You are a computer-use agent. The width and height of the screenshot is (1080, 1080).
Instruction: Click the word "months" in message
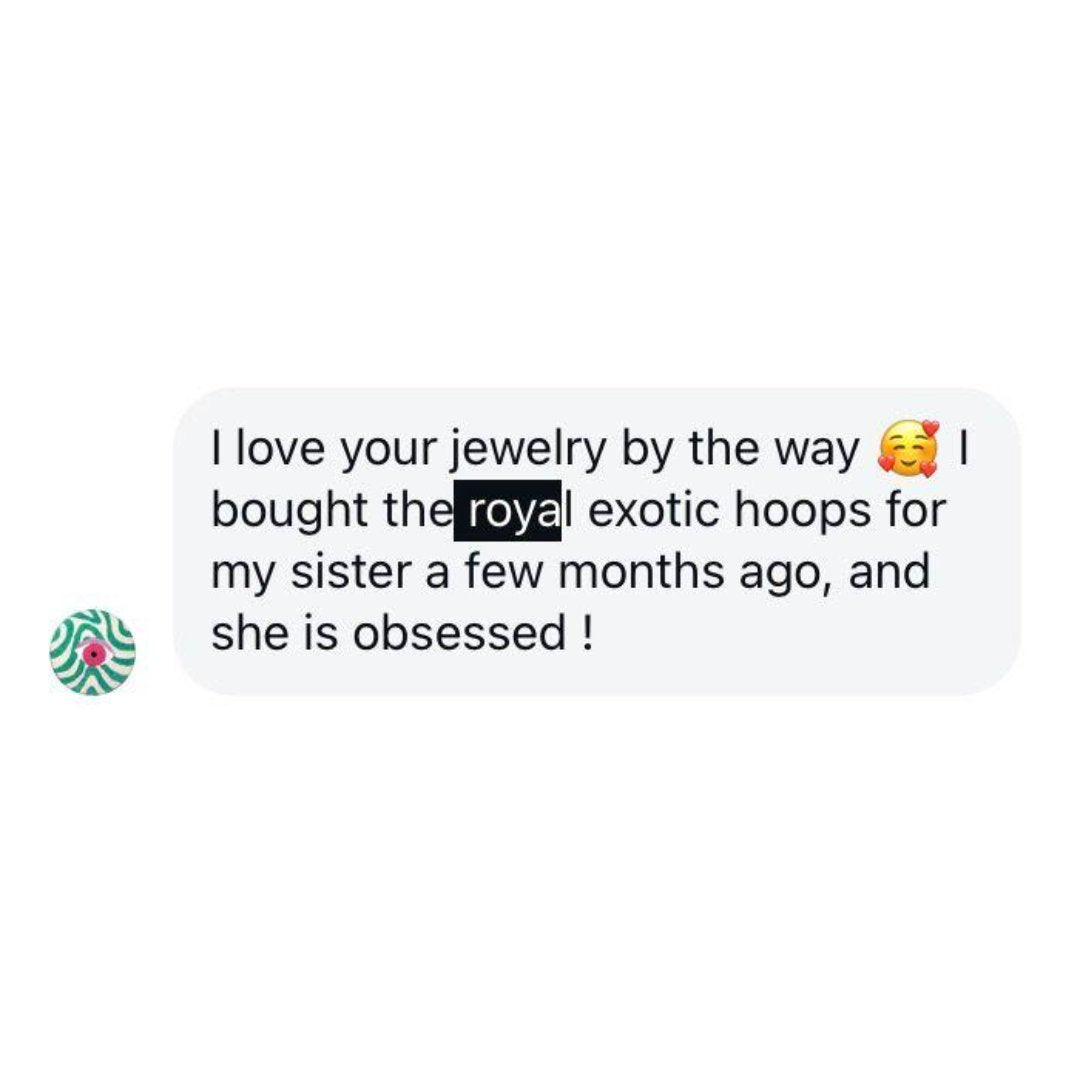(641, 573)
